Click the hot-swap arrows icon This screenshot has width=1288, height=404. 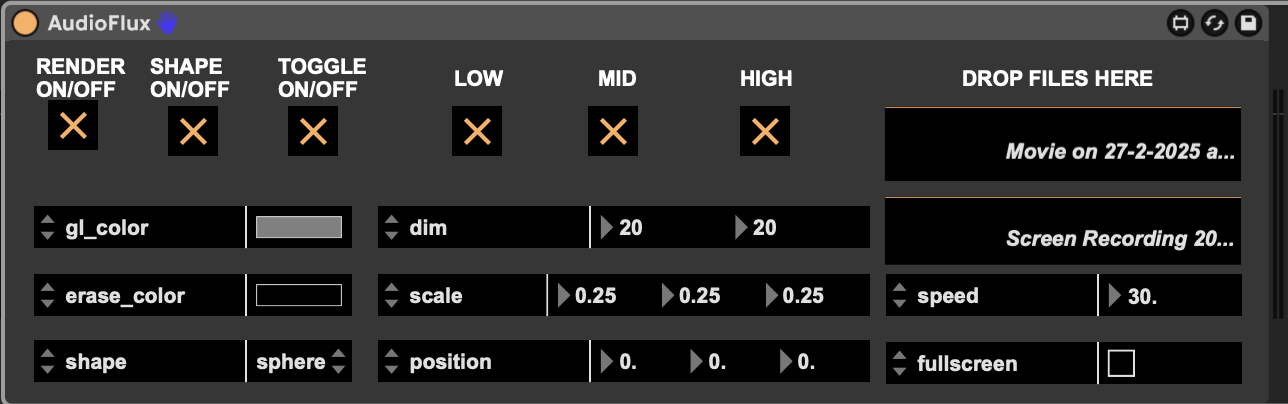(1214, 22)
